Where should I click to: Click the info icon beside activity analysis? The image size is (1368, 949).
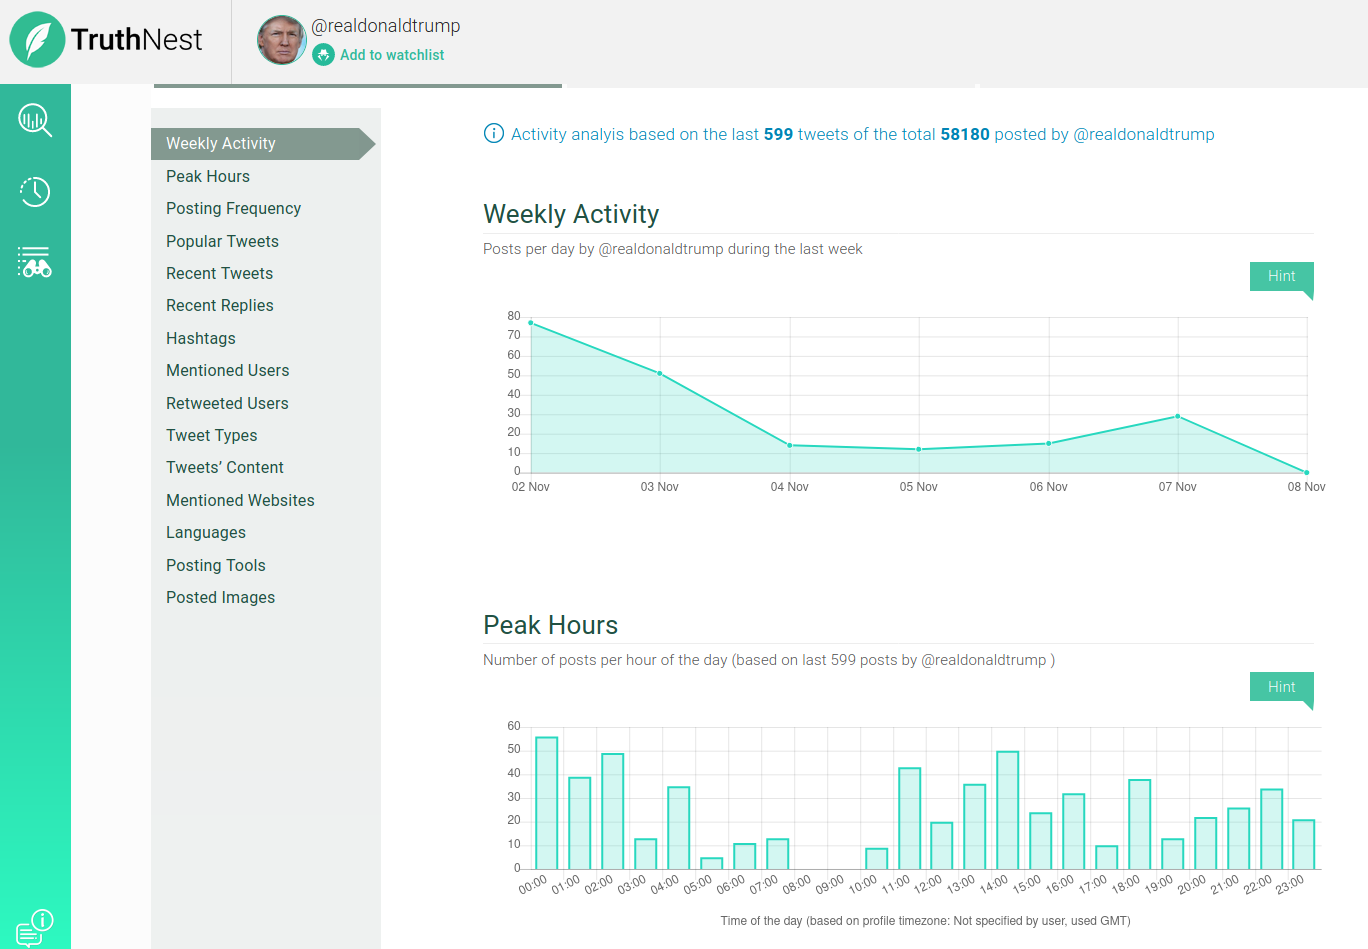click(494, 133)
